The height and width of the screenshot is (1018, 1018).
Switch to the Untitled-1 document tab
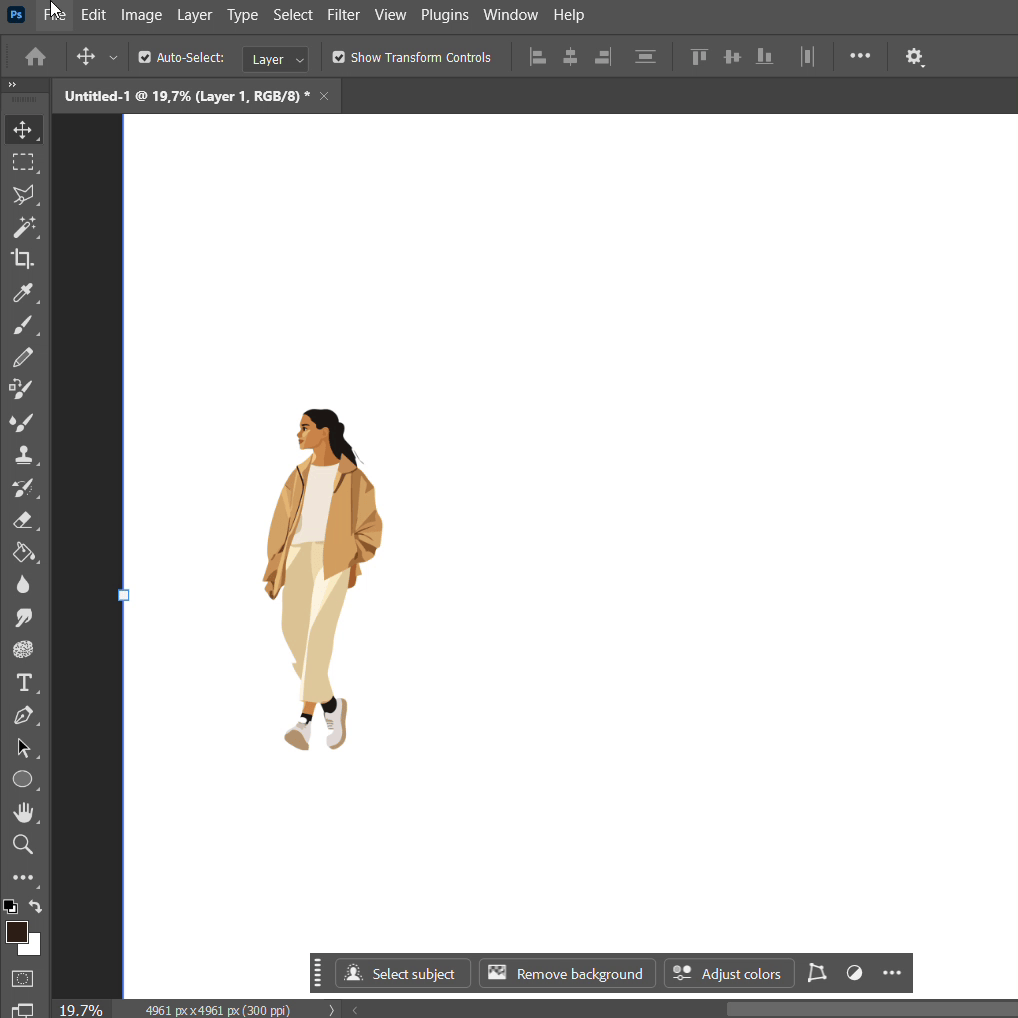187,96
